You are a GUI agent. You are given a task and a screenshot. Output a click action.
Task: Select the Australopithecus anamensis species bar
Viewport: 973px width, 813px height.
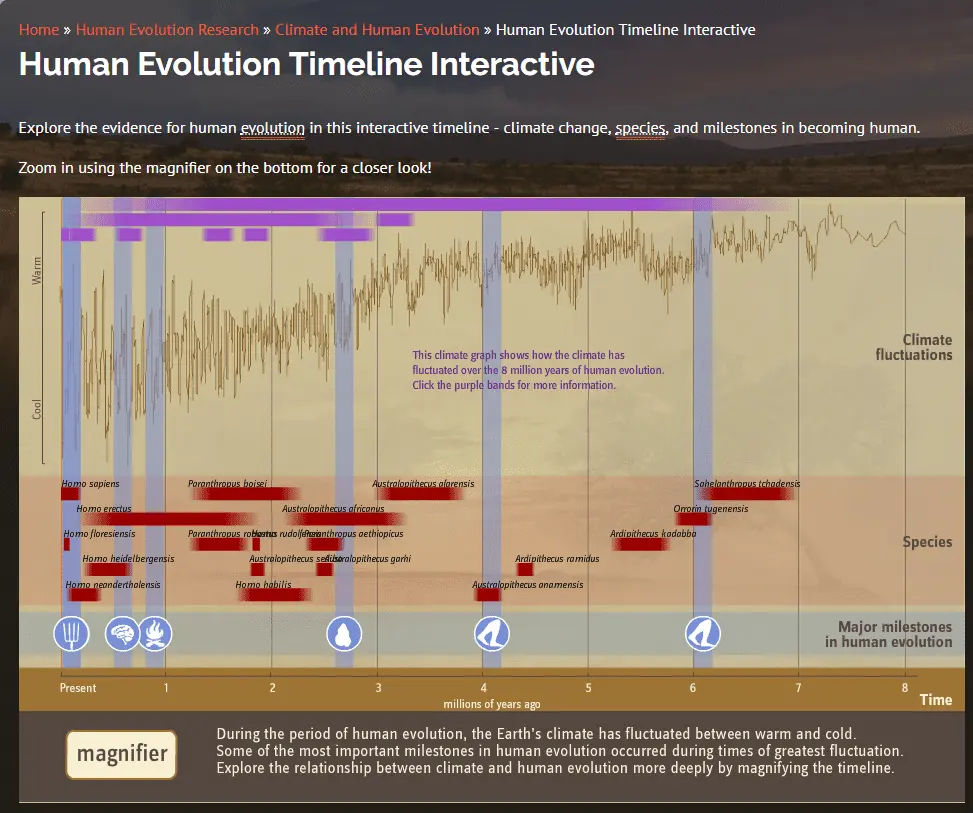pyautogui.click(x=488, y=595)
